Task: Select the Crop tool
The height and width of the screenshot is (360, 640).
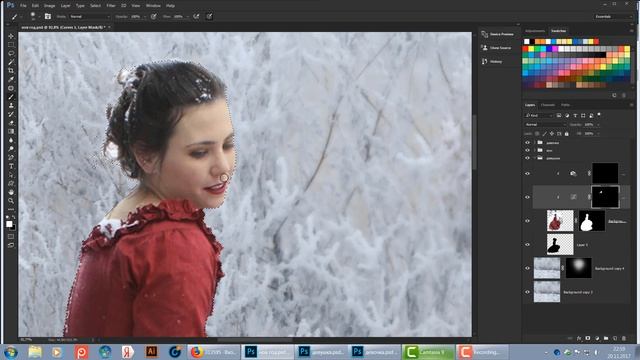Action: (11, 71)
